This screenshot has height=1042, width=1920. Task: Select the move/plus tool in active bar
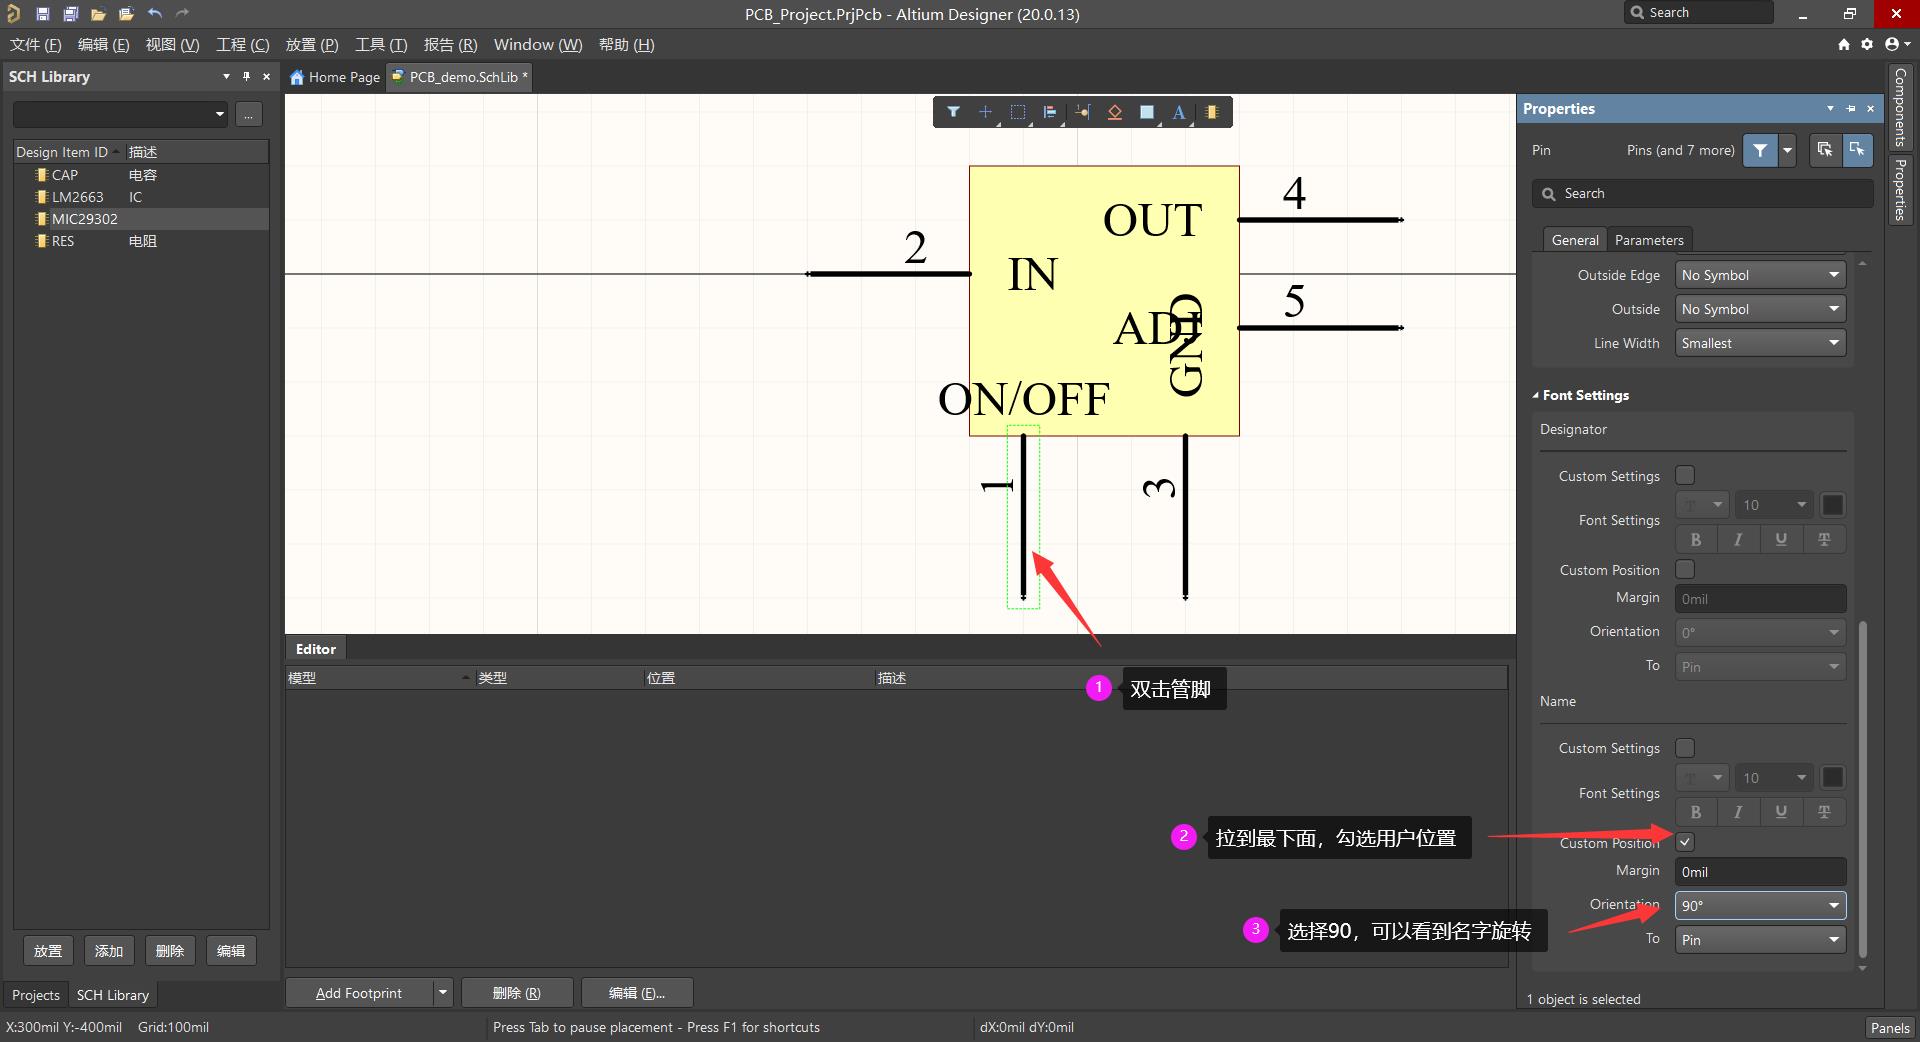coord(985,112)
